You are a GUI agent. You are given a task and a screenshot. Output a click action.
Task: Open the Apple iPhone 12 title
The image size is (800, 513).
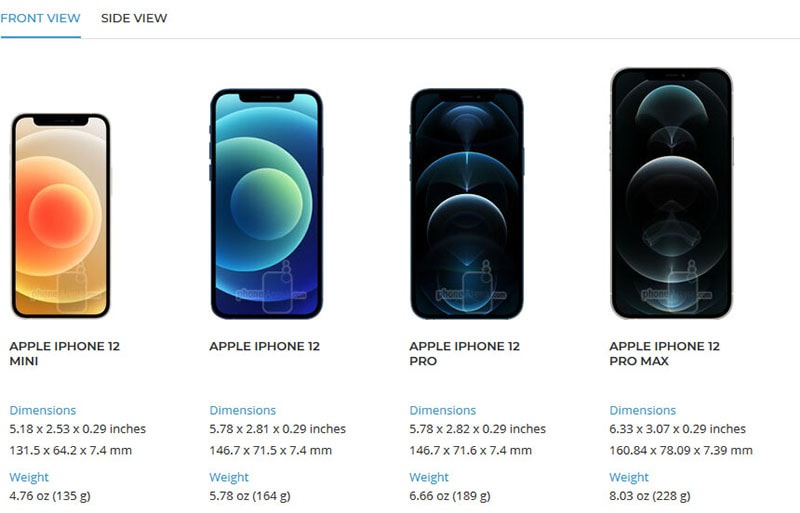coord(264,346)
